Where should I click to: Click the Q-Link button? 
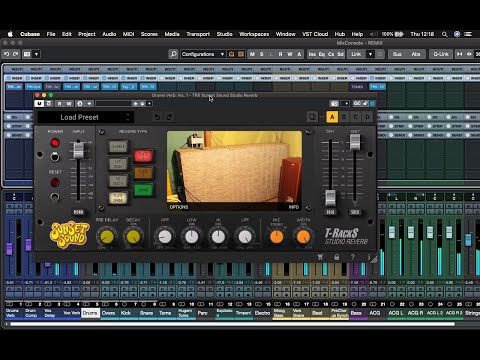pyautogui.click(x=441, y=54)
